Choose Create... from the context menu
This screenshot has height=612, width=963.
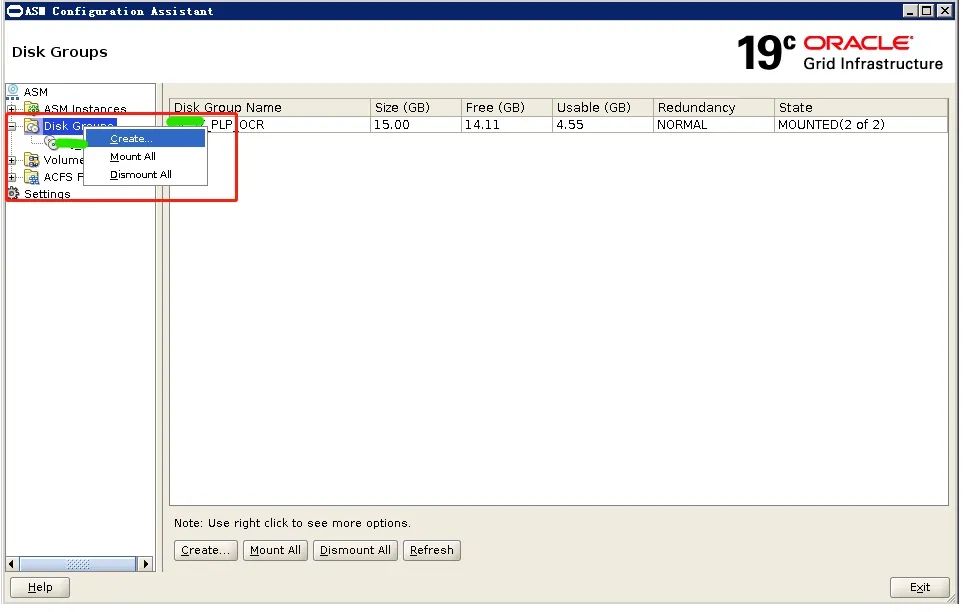pos(145,139)
